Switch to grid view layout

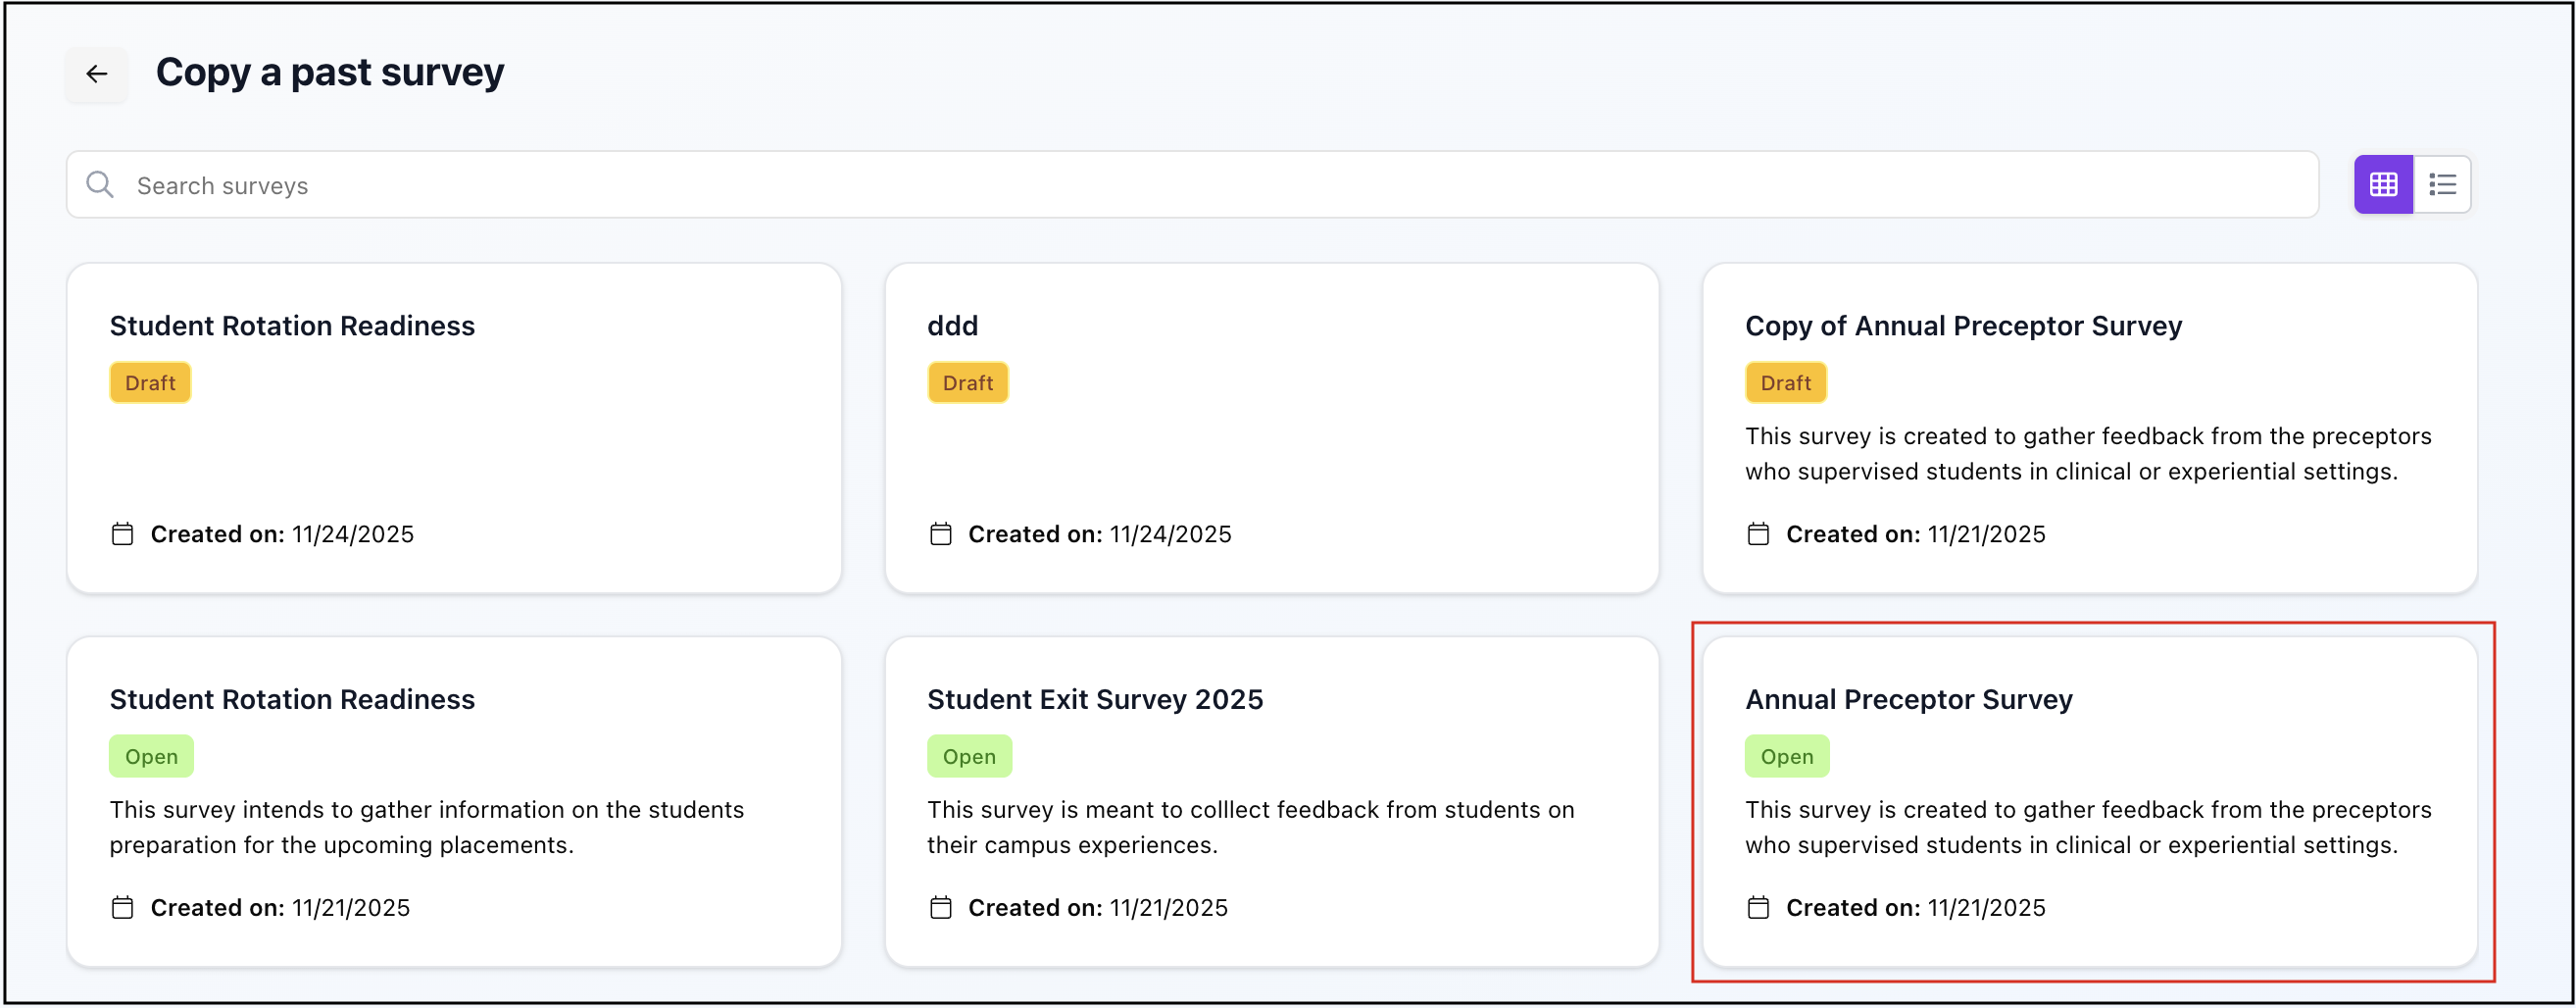tap(2383, 185)
